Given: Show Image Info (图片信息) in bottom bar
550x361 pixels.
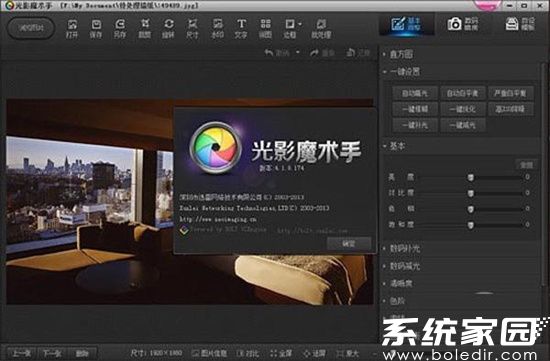Looking at the screenshot, I should click(x=209, y=353).
